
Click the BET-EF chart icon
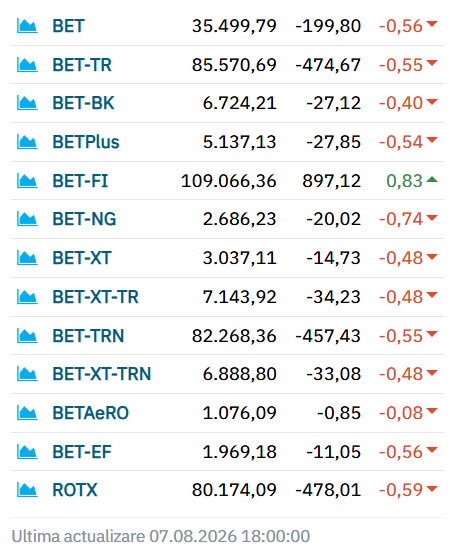click(27, 452)
